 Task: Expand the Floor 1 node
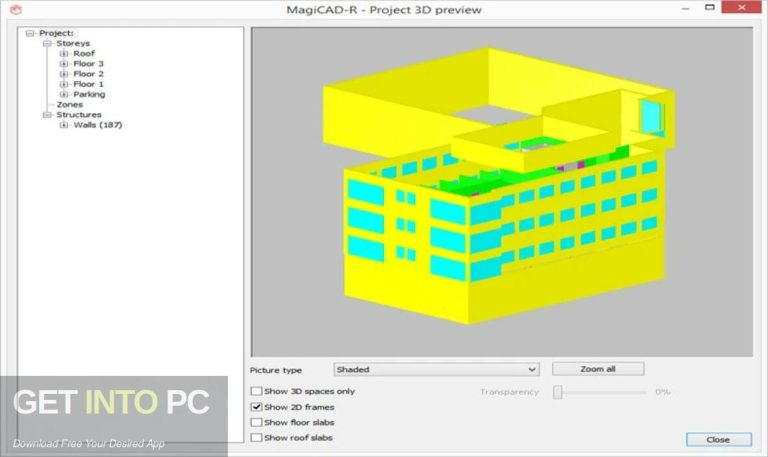point(64,84)
